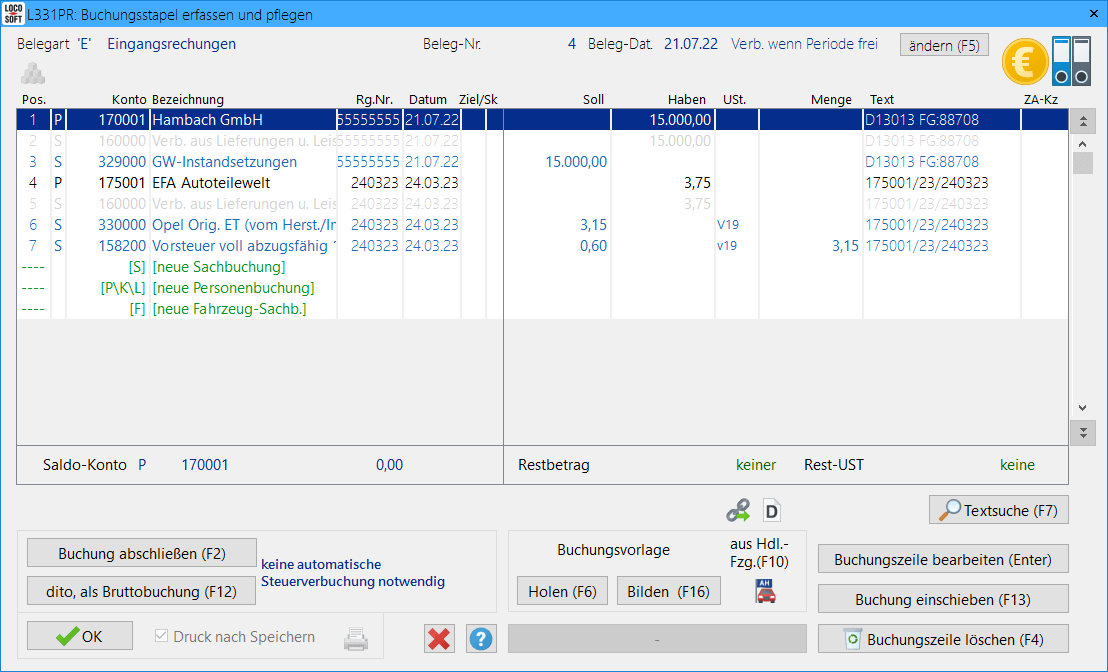Toggle 'Druck nach Speichern' checkbox
The width and height of the screenshot is (1108, 672).
[162, 637]
